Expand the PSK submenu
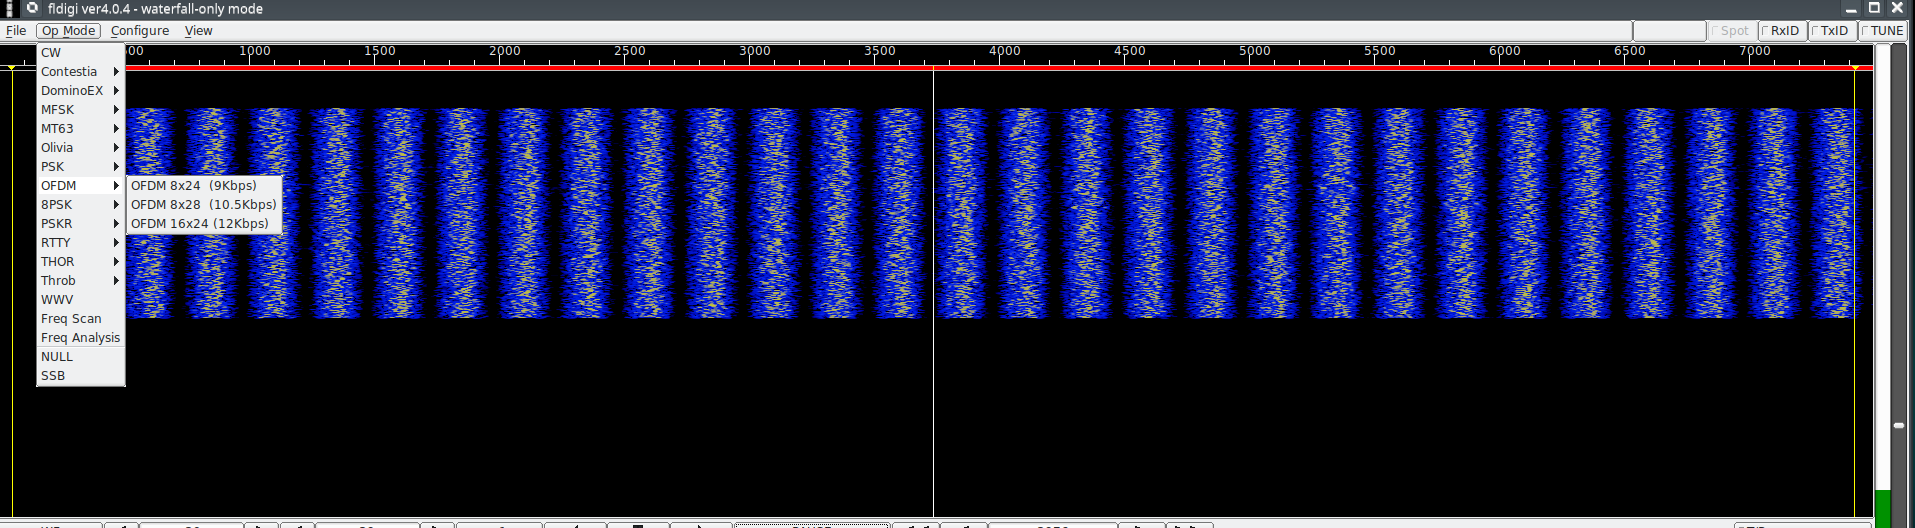The image size is (1915, 528). [81, 167]
